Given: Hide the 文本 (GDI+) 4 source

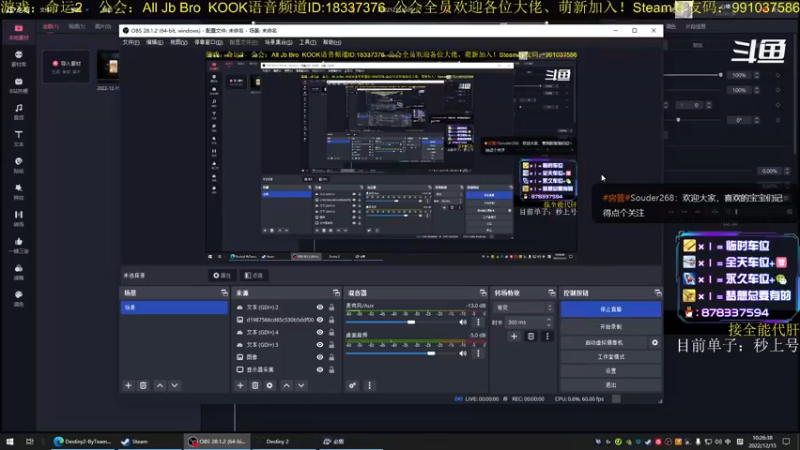Looking at the screenshot, I should pos(320,332).
